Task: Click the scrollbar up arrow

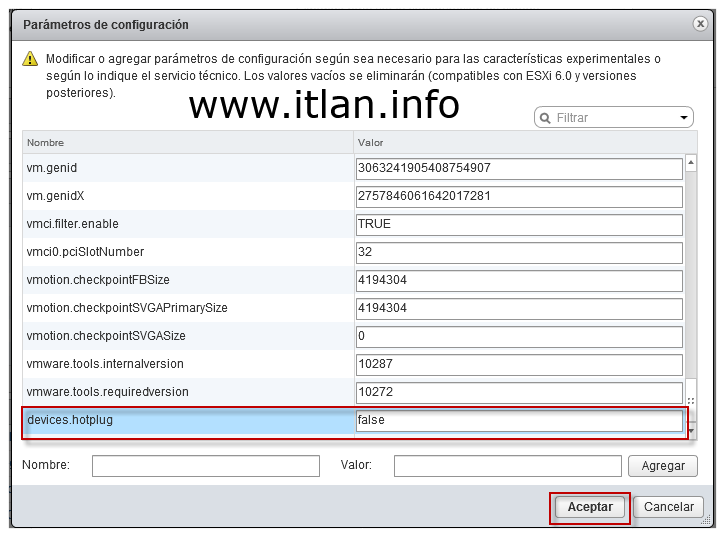Action: click(x=690, y=162)
